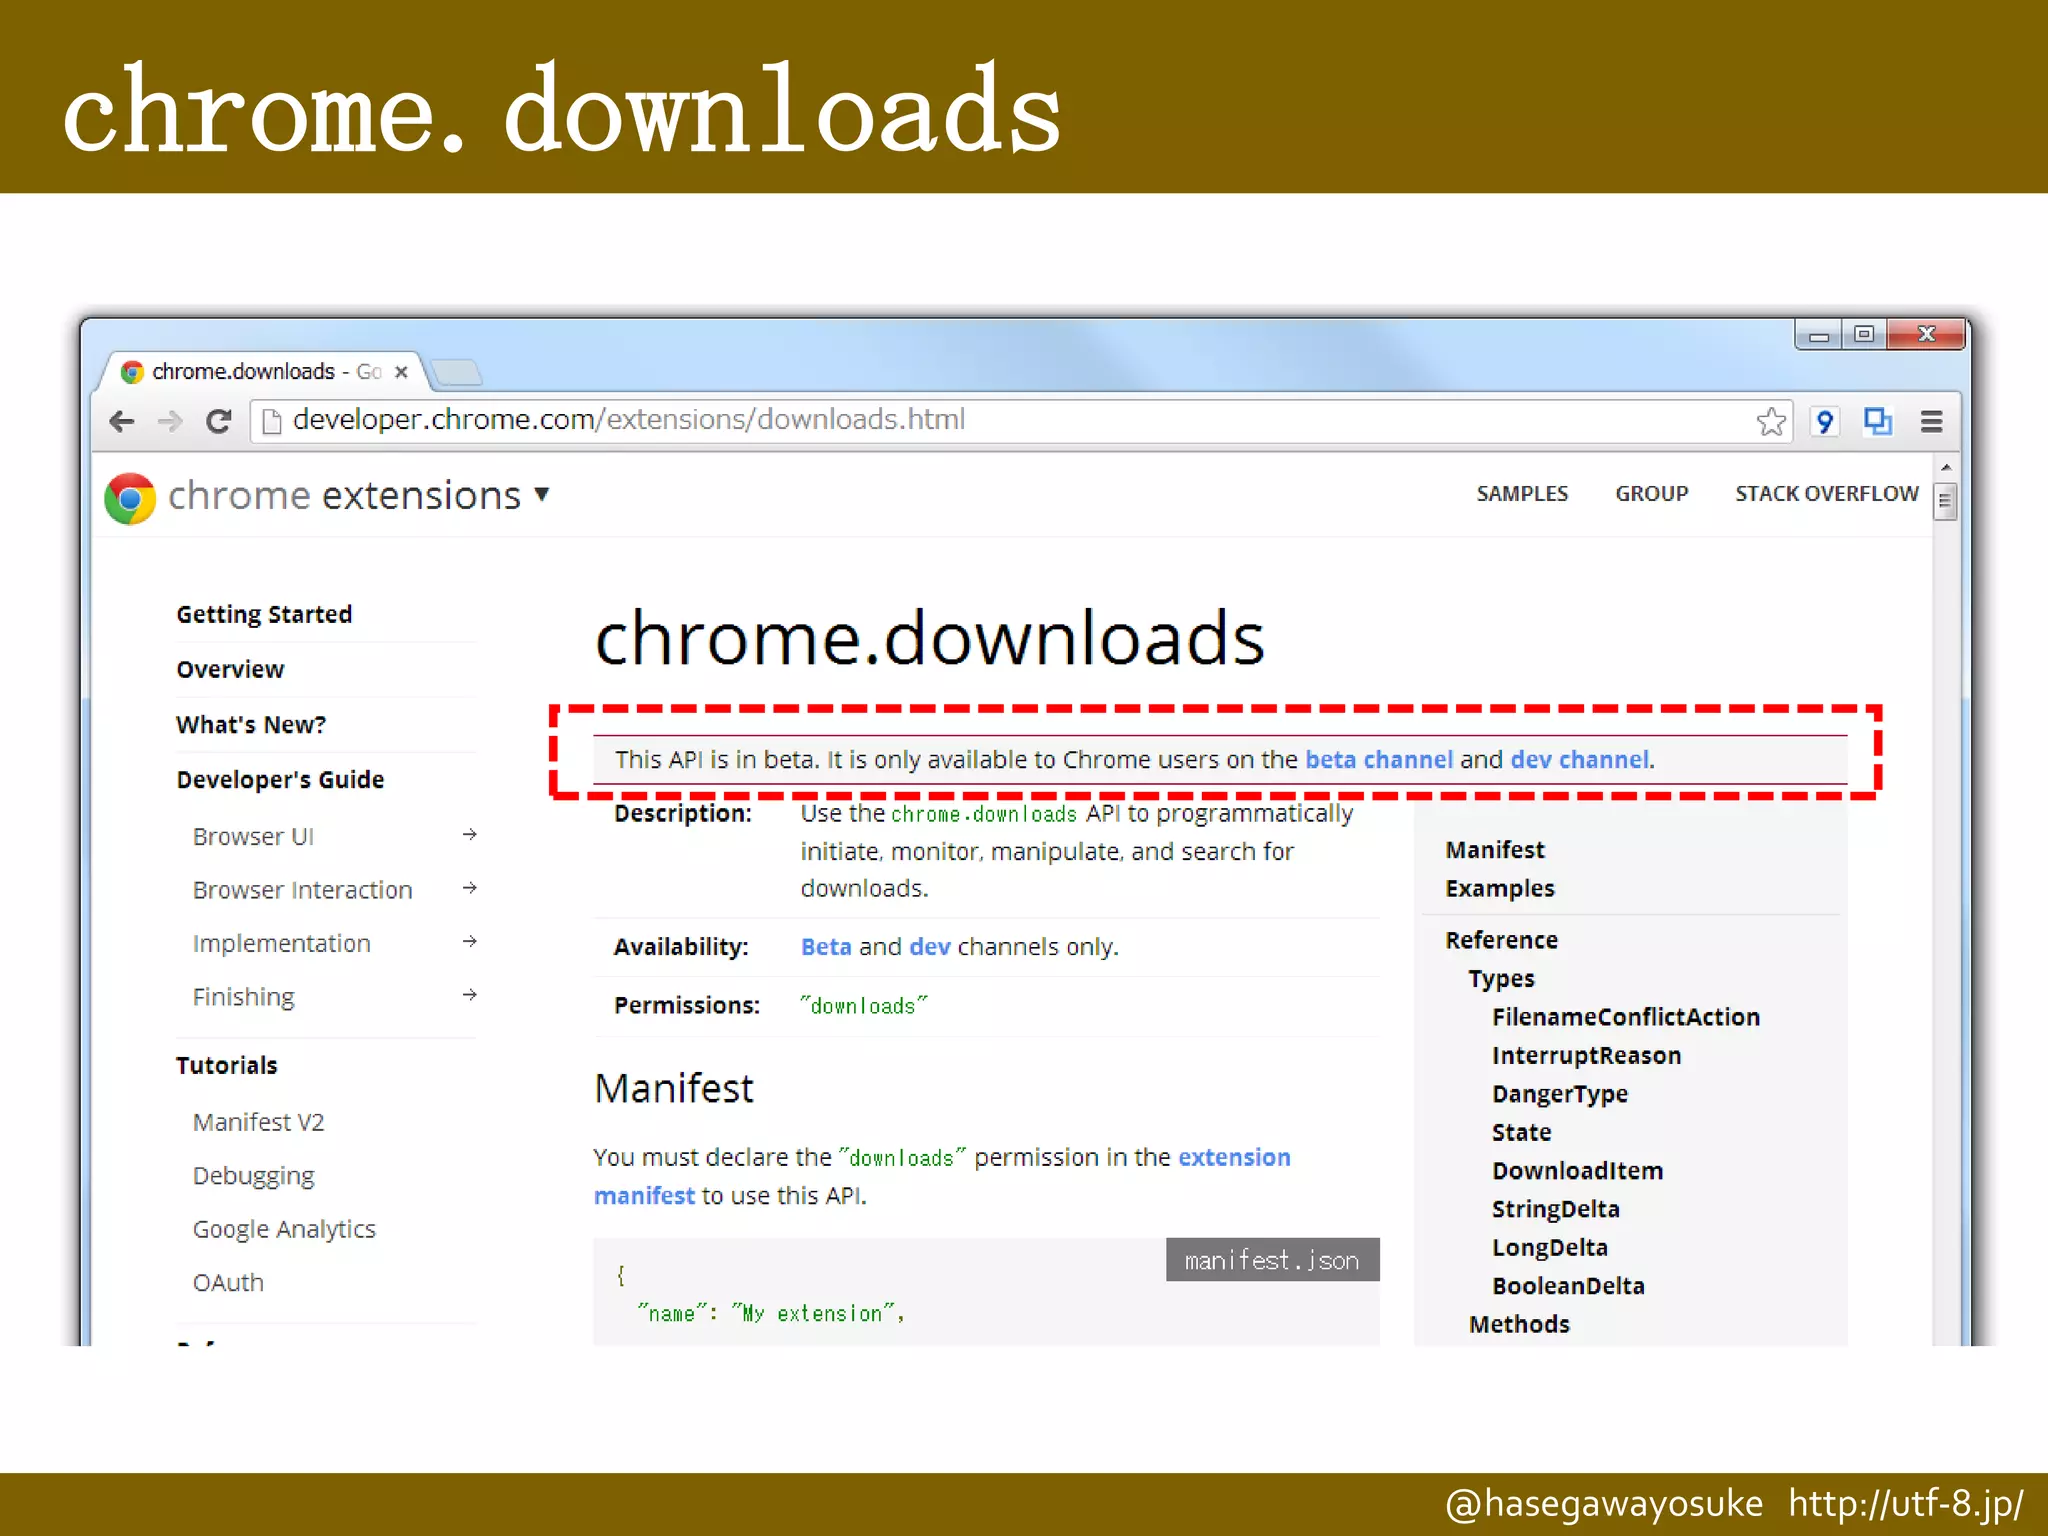Open a new tab button
2048x1536 pixels.
[458, 372]
